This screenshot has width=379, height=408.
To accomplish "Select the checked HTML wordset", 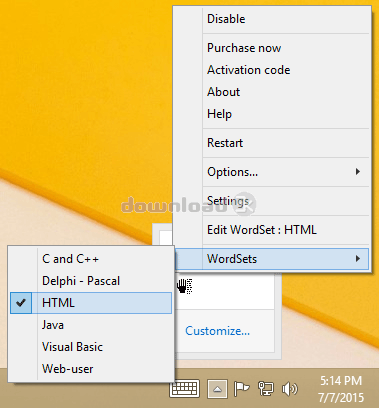I will (x=91, y=303).
